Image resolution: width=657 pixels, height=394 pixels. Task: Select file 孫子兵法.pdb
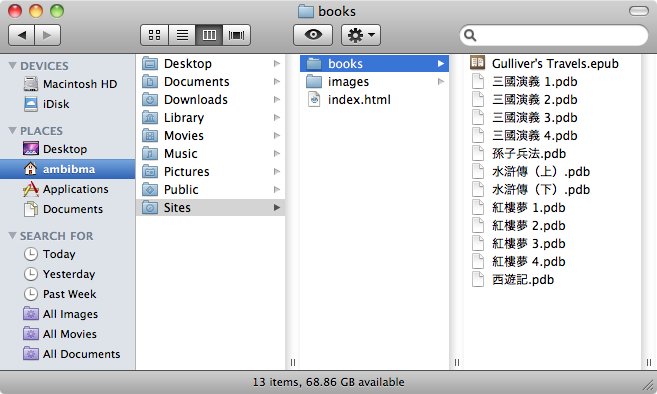coord(552,154)
